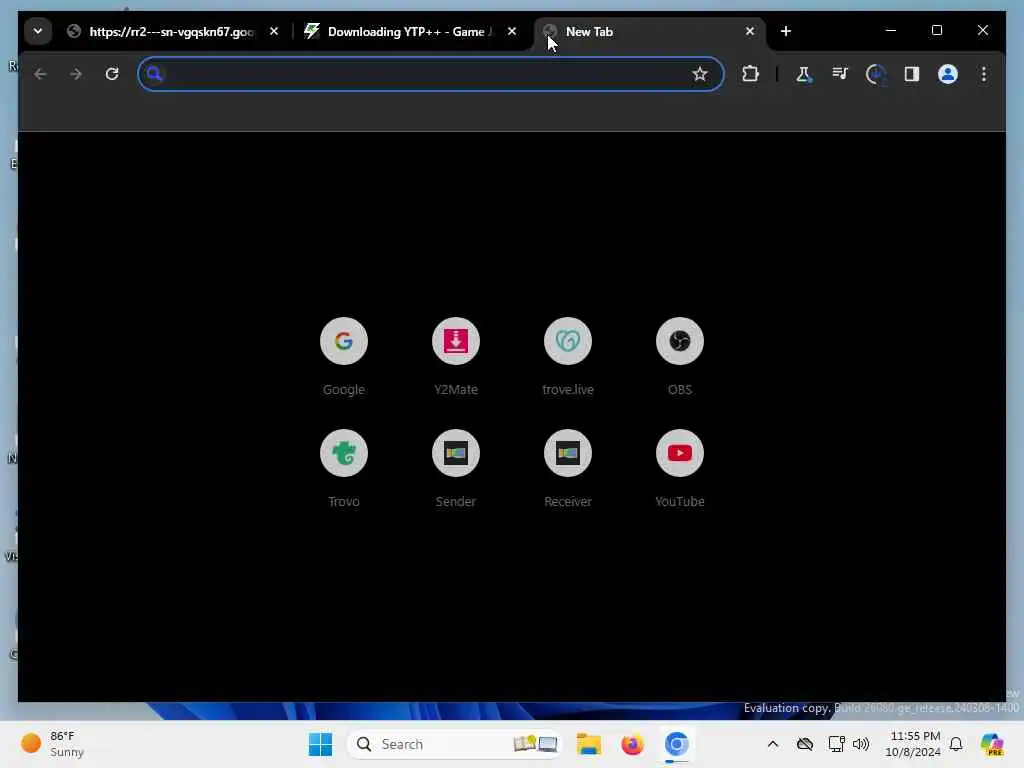Open the trove.live shortcut
The width and height of the screenshot is (1024, 768).
click(x=568, y=356)
